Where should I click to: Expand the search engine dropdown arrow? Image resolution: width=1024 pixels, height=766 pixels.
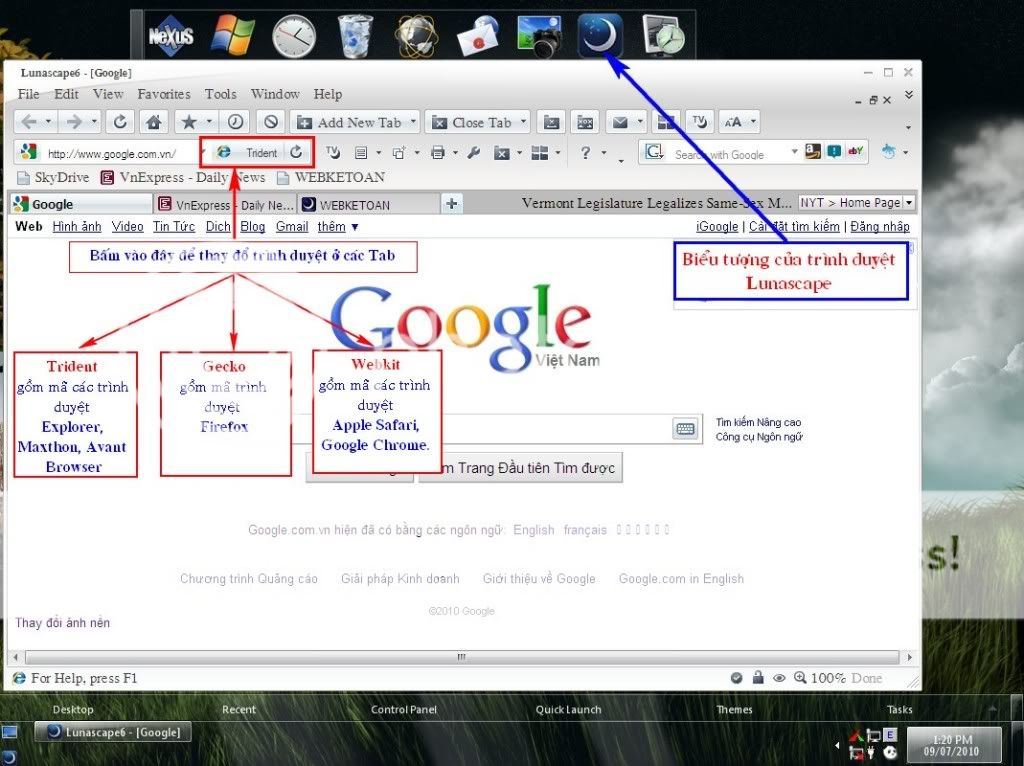click(x=795, y=153)
